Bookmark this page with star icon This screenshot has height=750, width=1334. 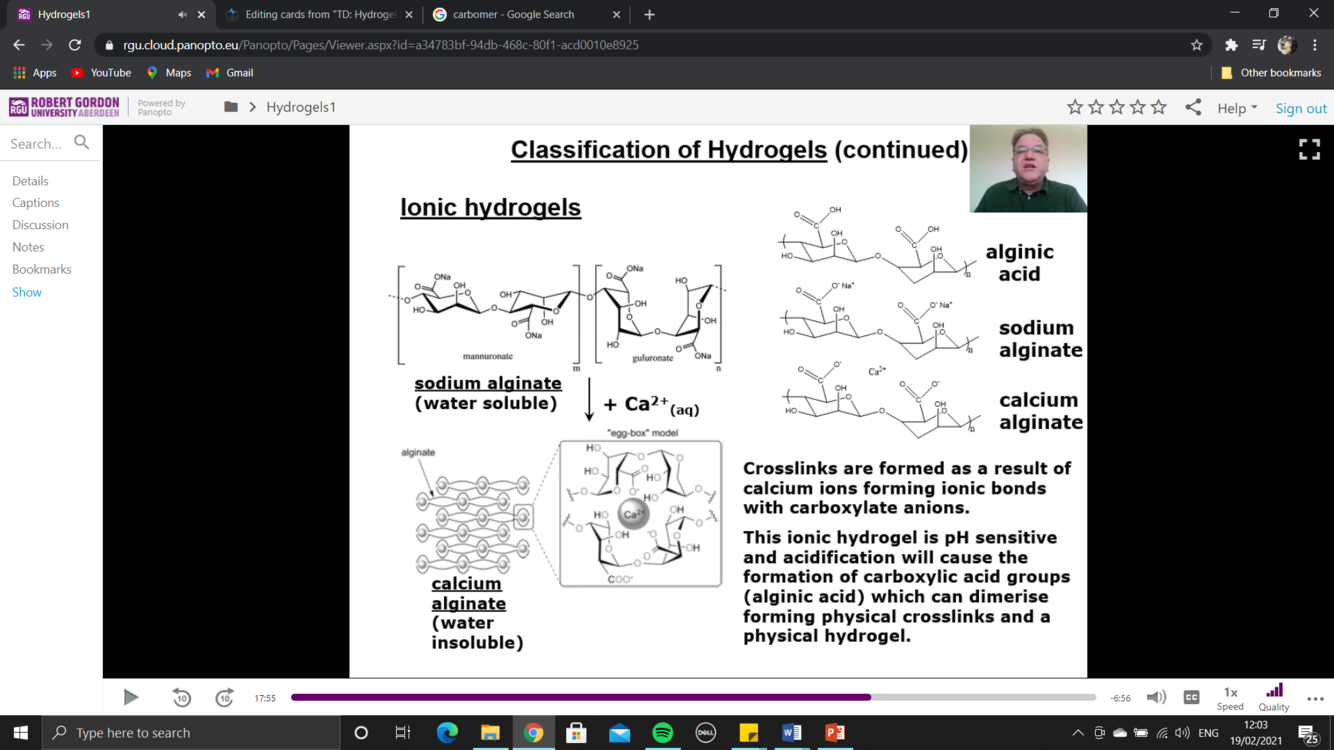point(1196,45)
